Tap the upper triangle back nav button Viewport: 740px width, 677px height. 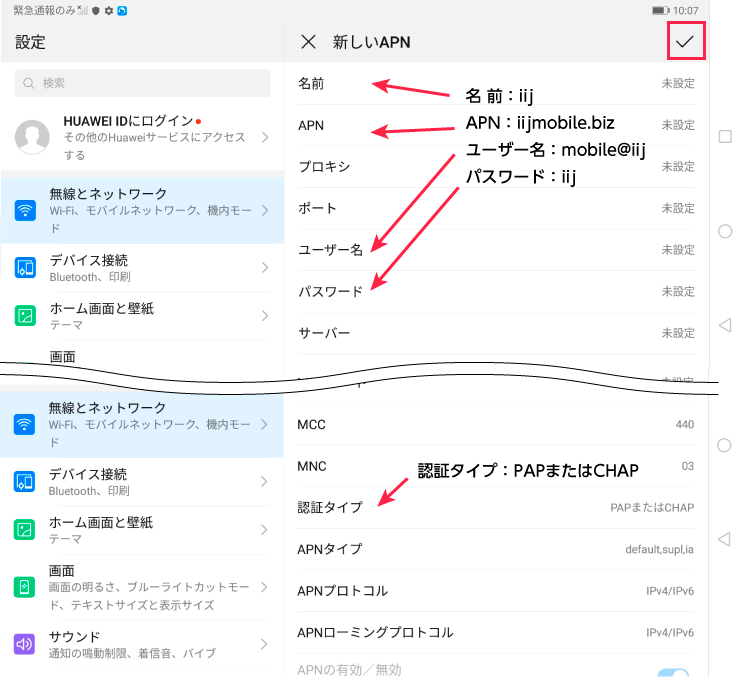725,325
